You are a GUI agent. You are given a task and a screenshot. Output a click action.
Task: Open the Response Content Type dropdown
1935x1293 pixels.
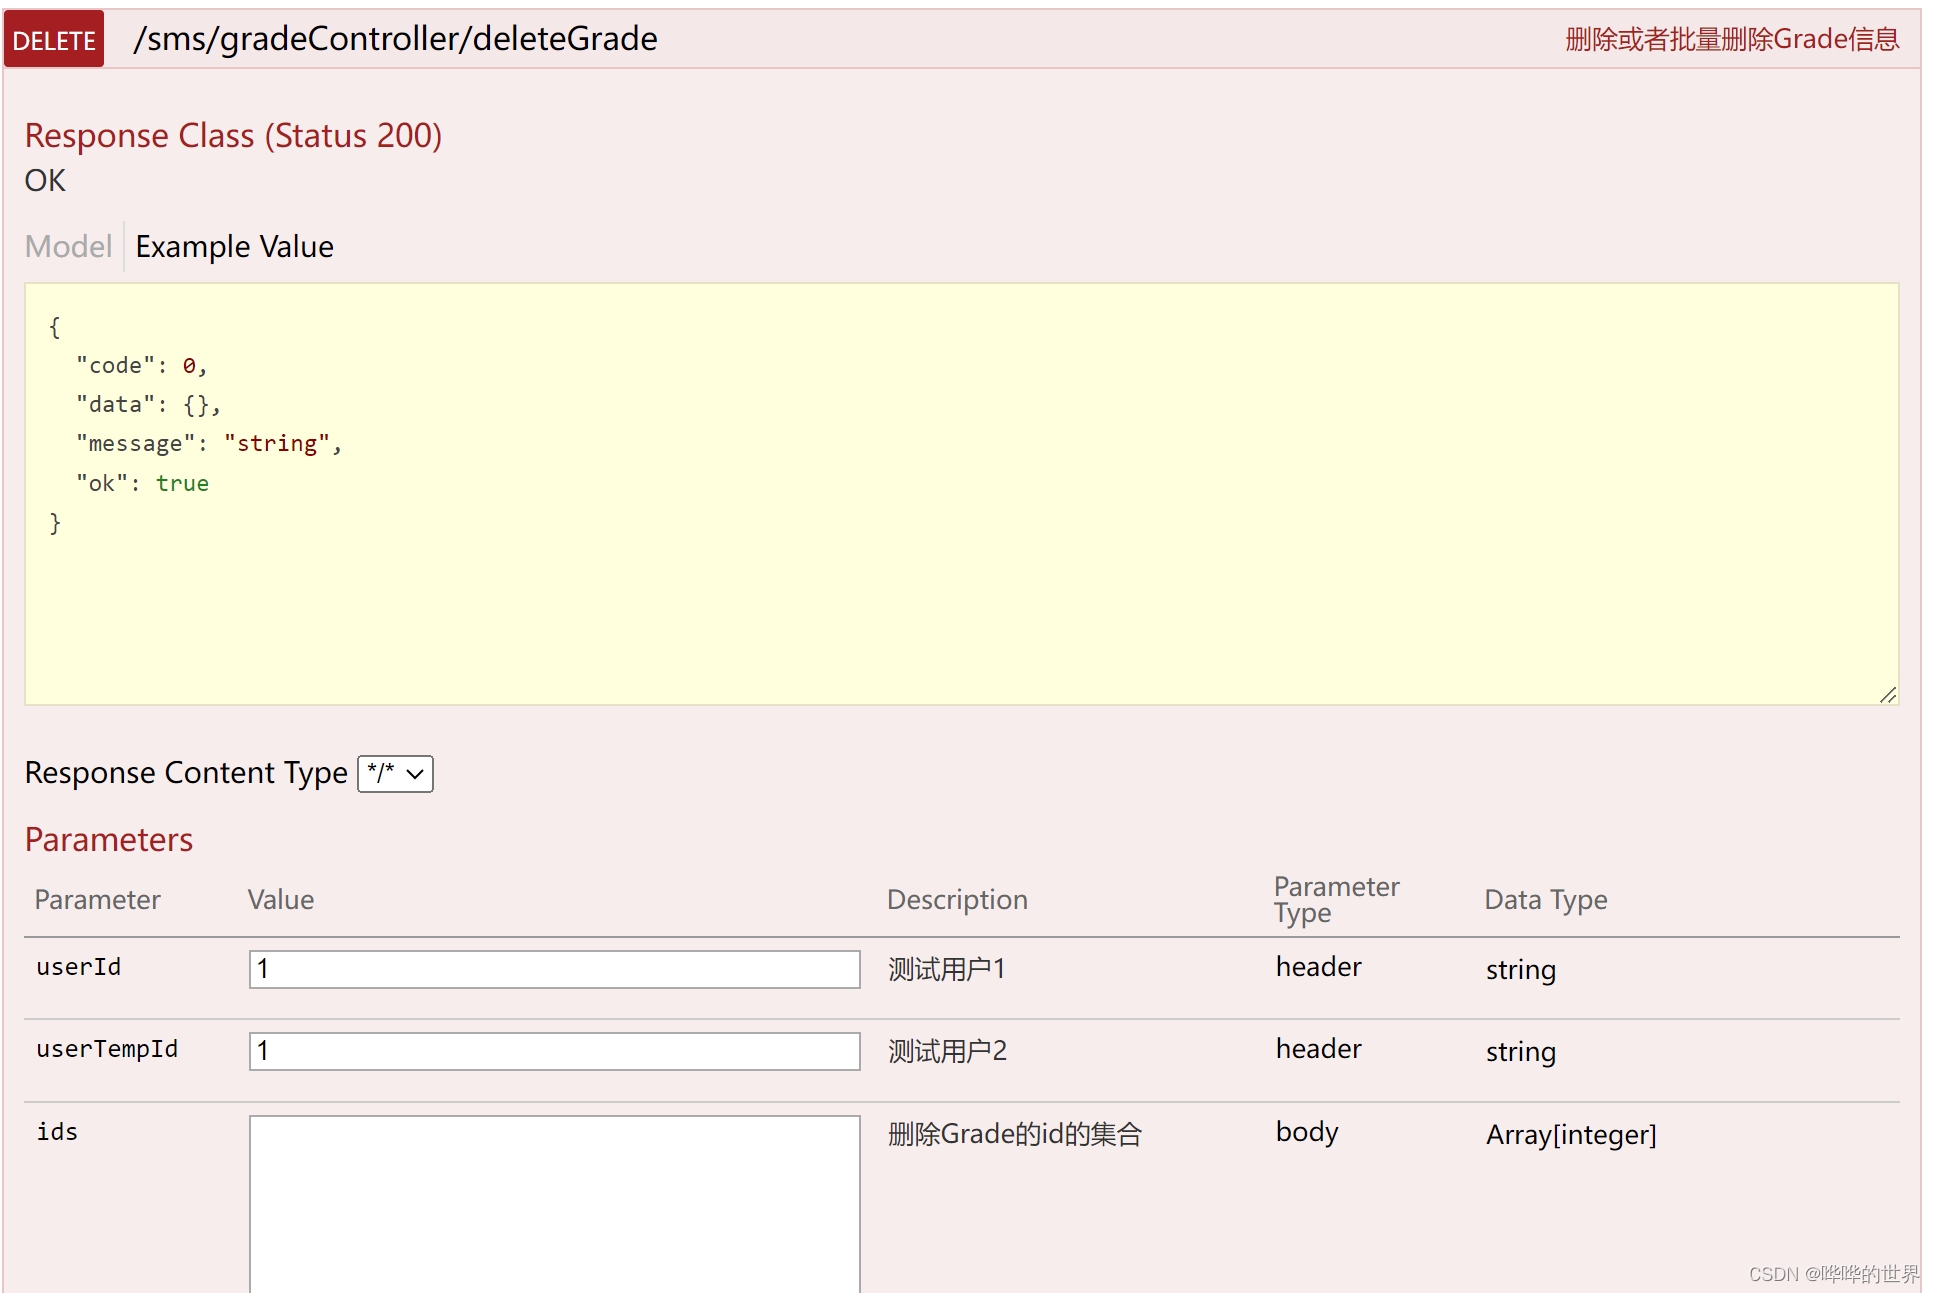coord(394,773)
